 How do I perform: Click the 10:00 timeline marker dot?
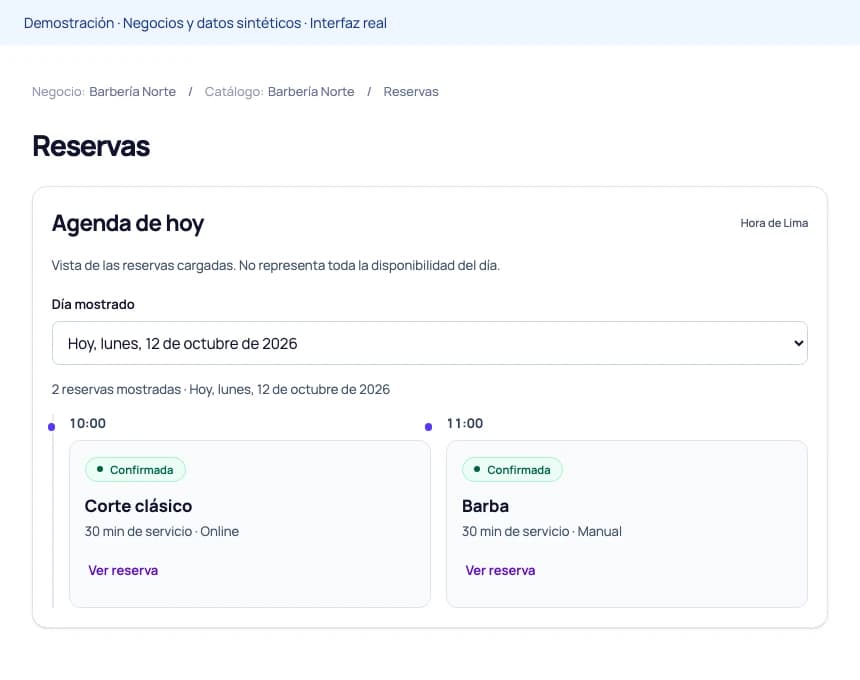pos(52,427)
